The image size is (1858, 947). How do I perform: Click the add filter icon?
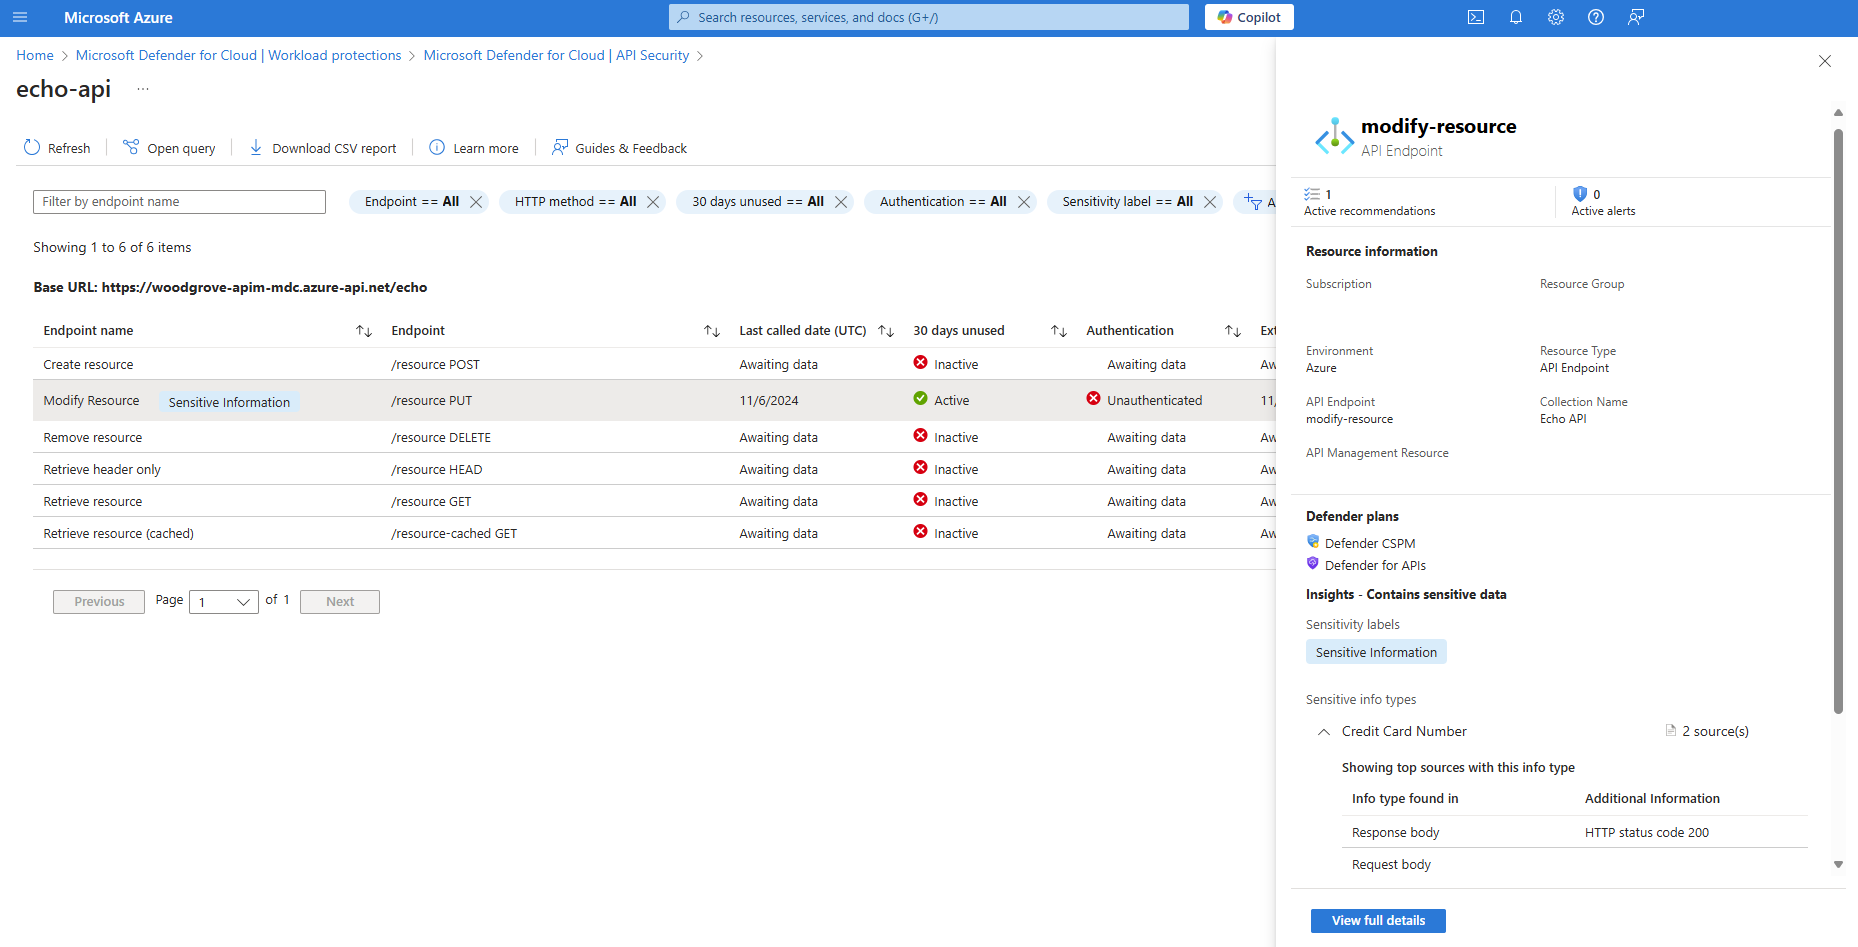click(x=1253, y=202)
